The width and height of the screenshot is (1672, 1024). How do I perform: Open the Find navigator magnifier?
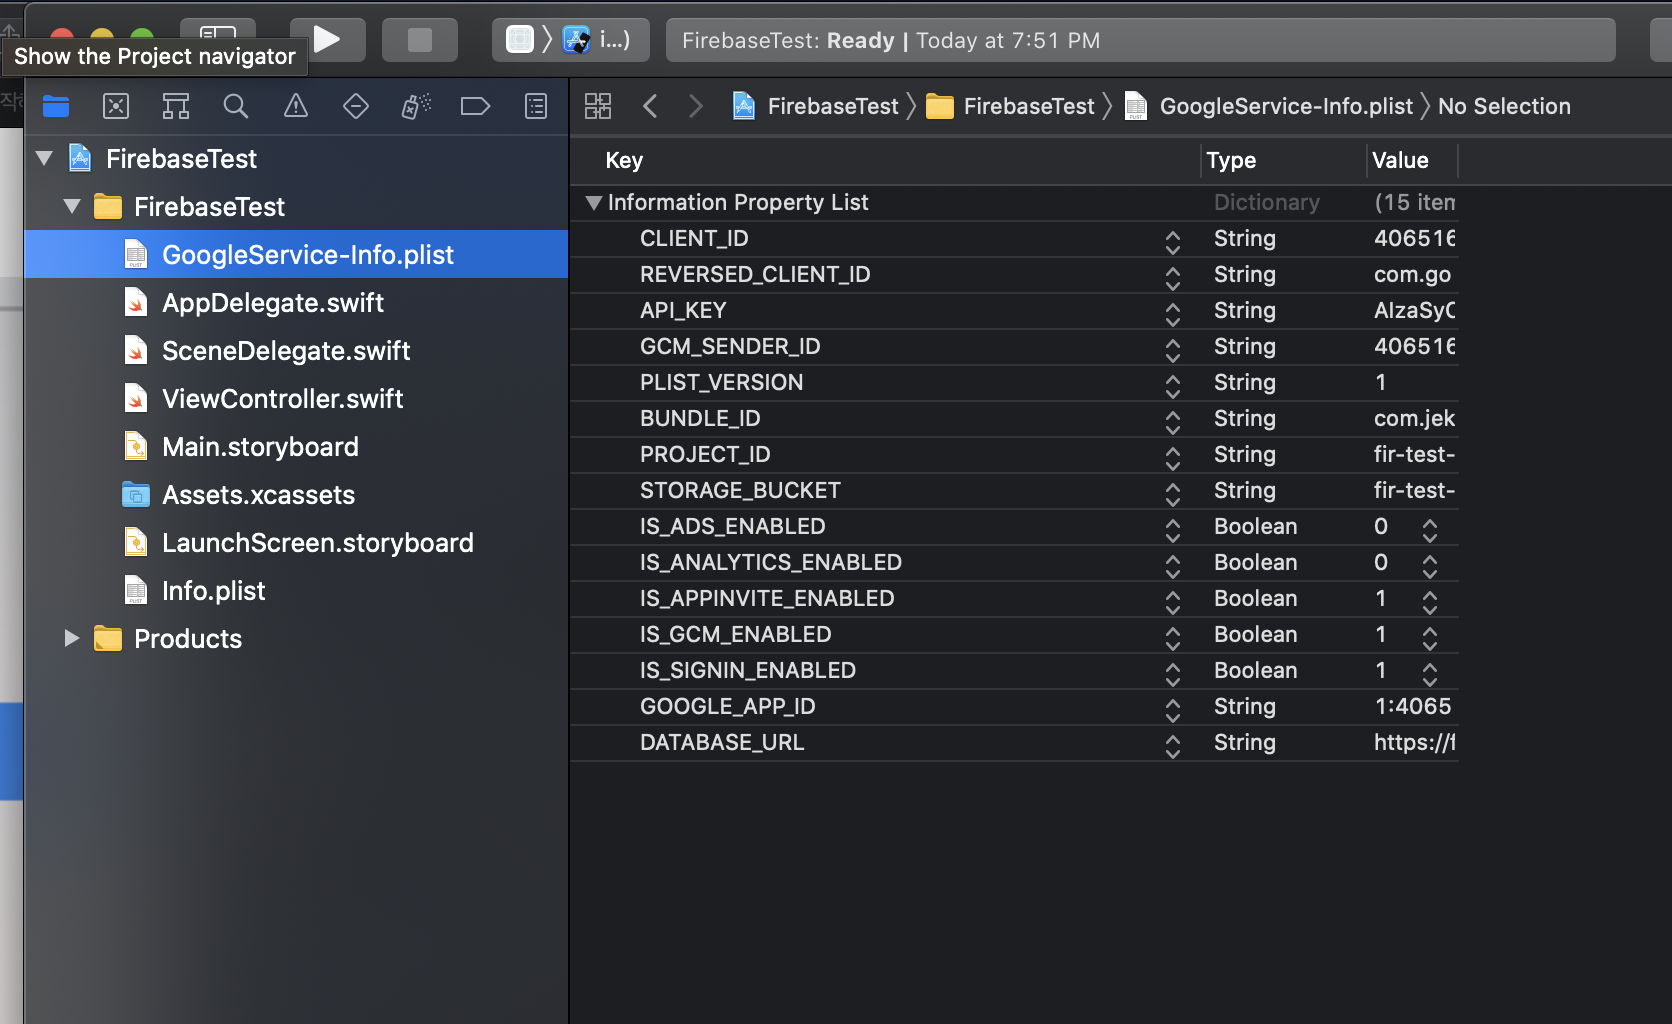pyautogui.click(x=236, y=106)
